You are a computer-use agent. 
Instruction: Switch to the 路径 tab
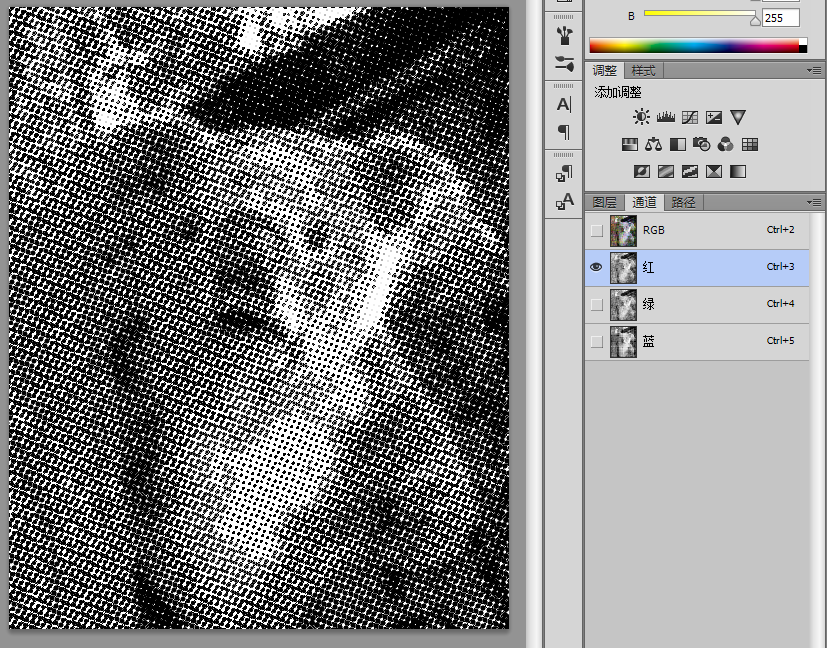point(684,202)
